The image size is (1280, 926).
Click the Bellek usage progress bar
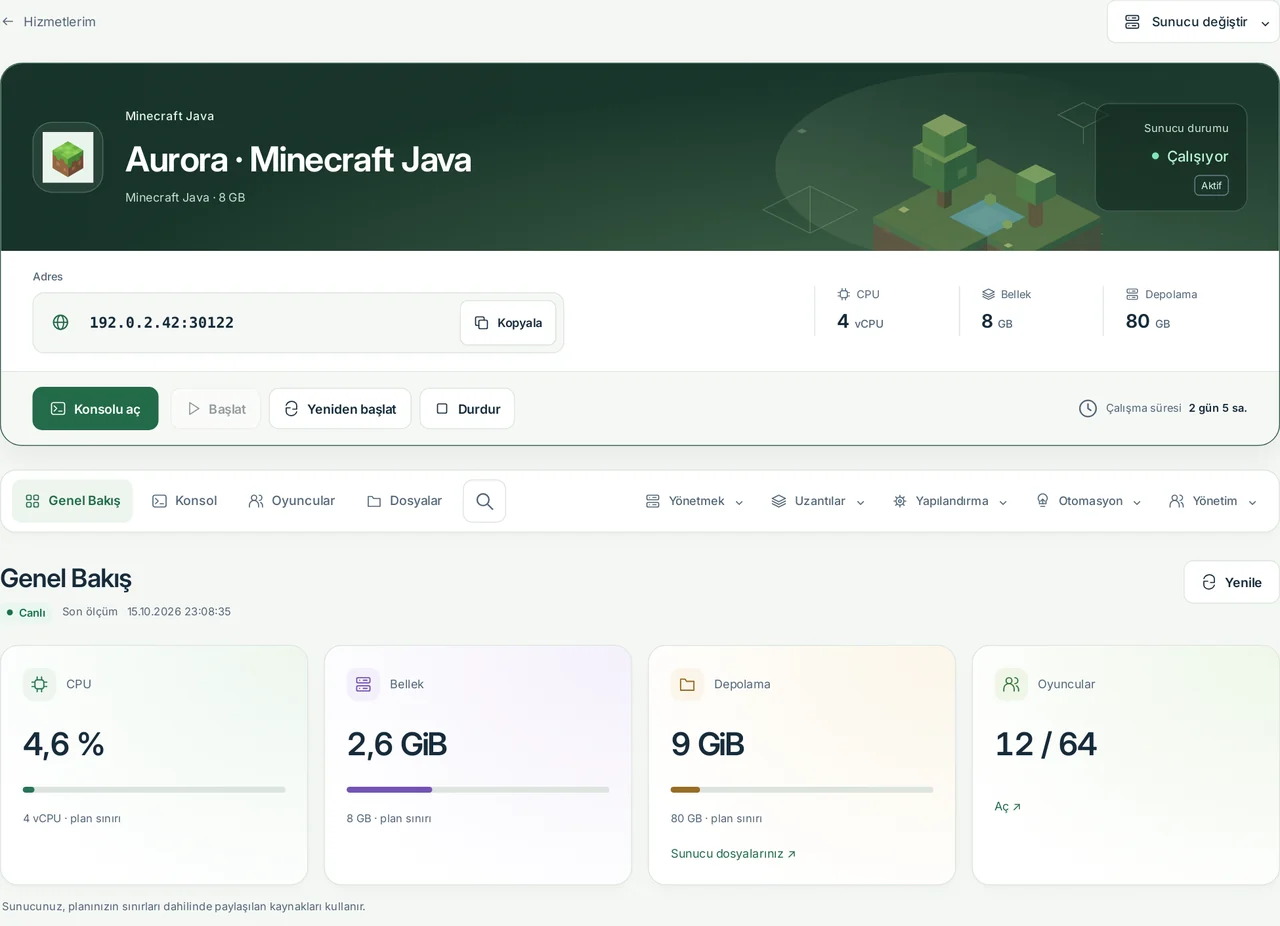pyautogui.click(x=478, y=790)
